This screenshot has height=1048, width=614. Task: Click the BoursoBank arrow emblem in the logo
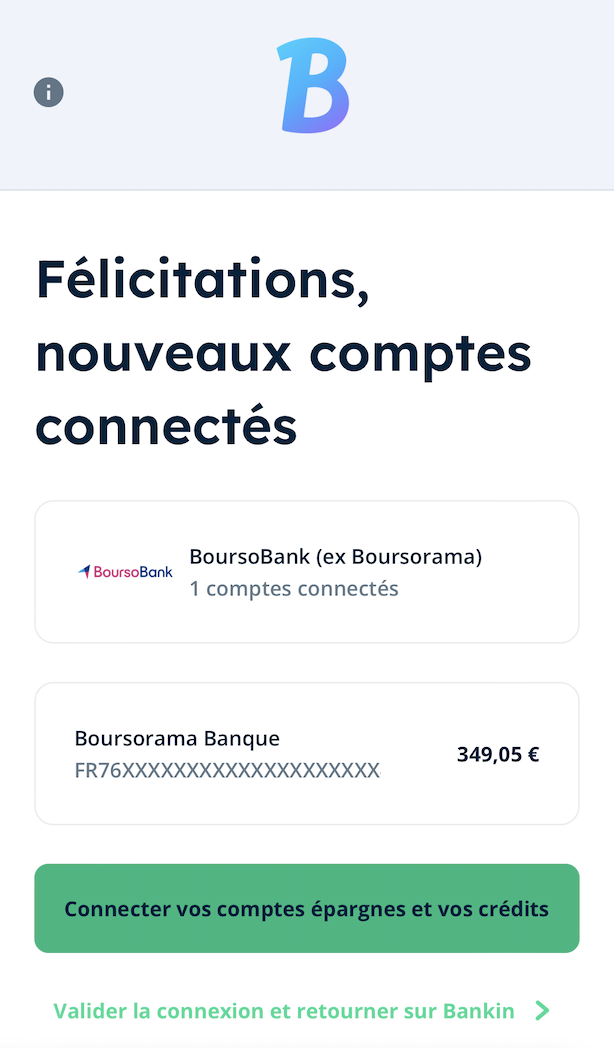84,571
